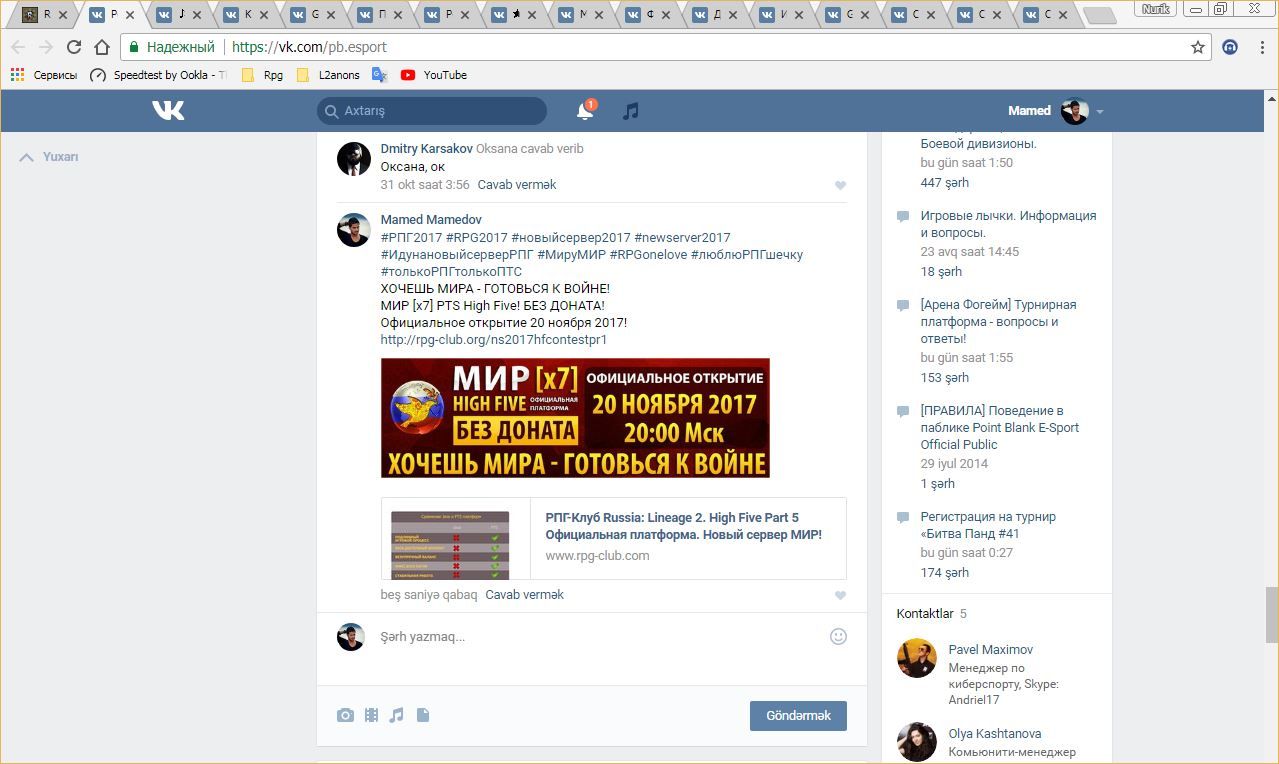Screen dimensions: 1279x764
Task: Click the Şərh yazmaq comment field
Action: click(x=600, y=637)
